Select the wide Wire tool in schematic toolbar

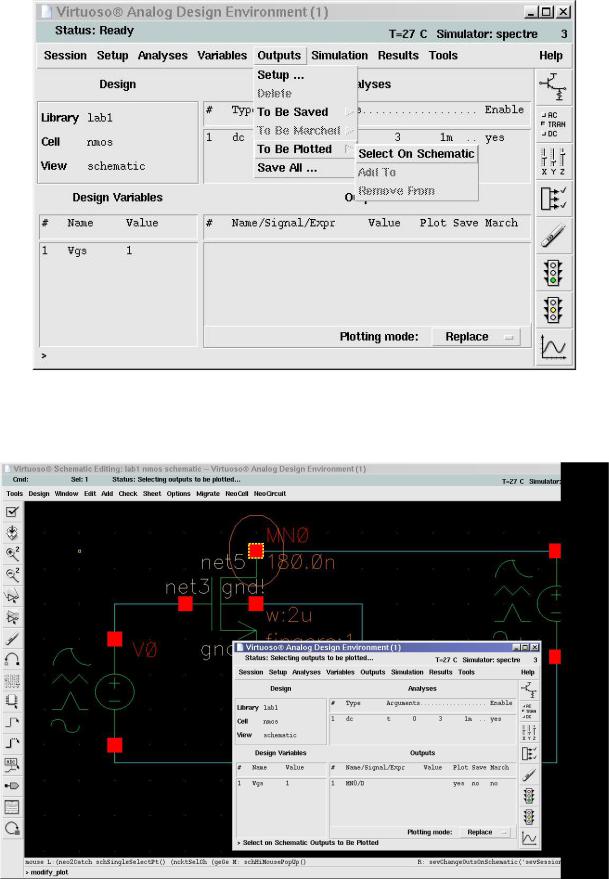[12, 743]
